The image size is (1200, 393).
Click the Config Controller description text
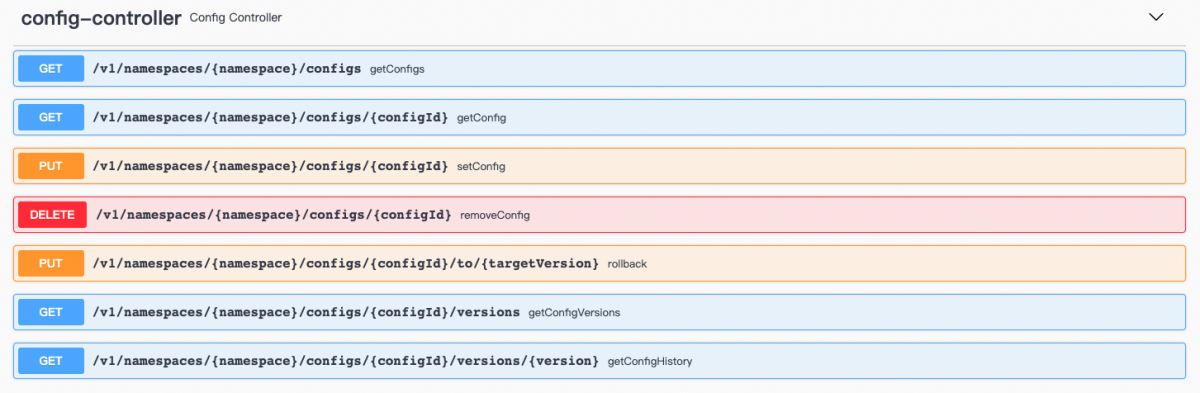click(x=235, y=18)
